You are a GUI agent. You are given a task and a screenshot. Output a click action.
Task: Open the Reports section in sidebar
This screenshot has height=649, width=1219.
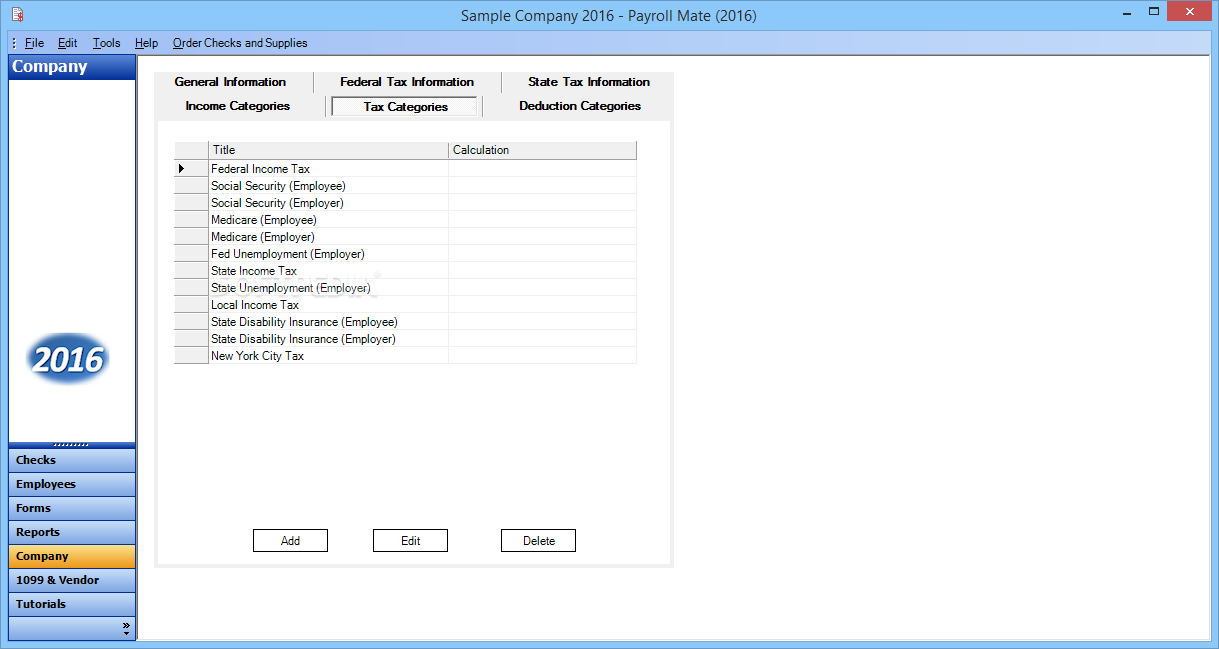(x=72, y=532)
